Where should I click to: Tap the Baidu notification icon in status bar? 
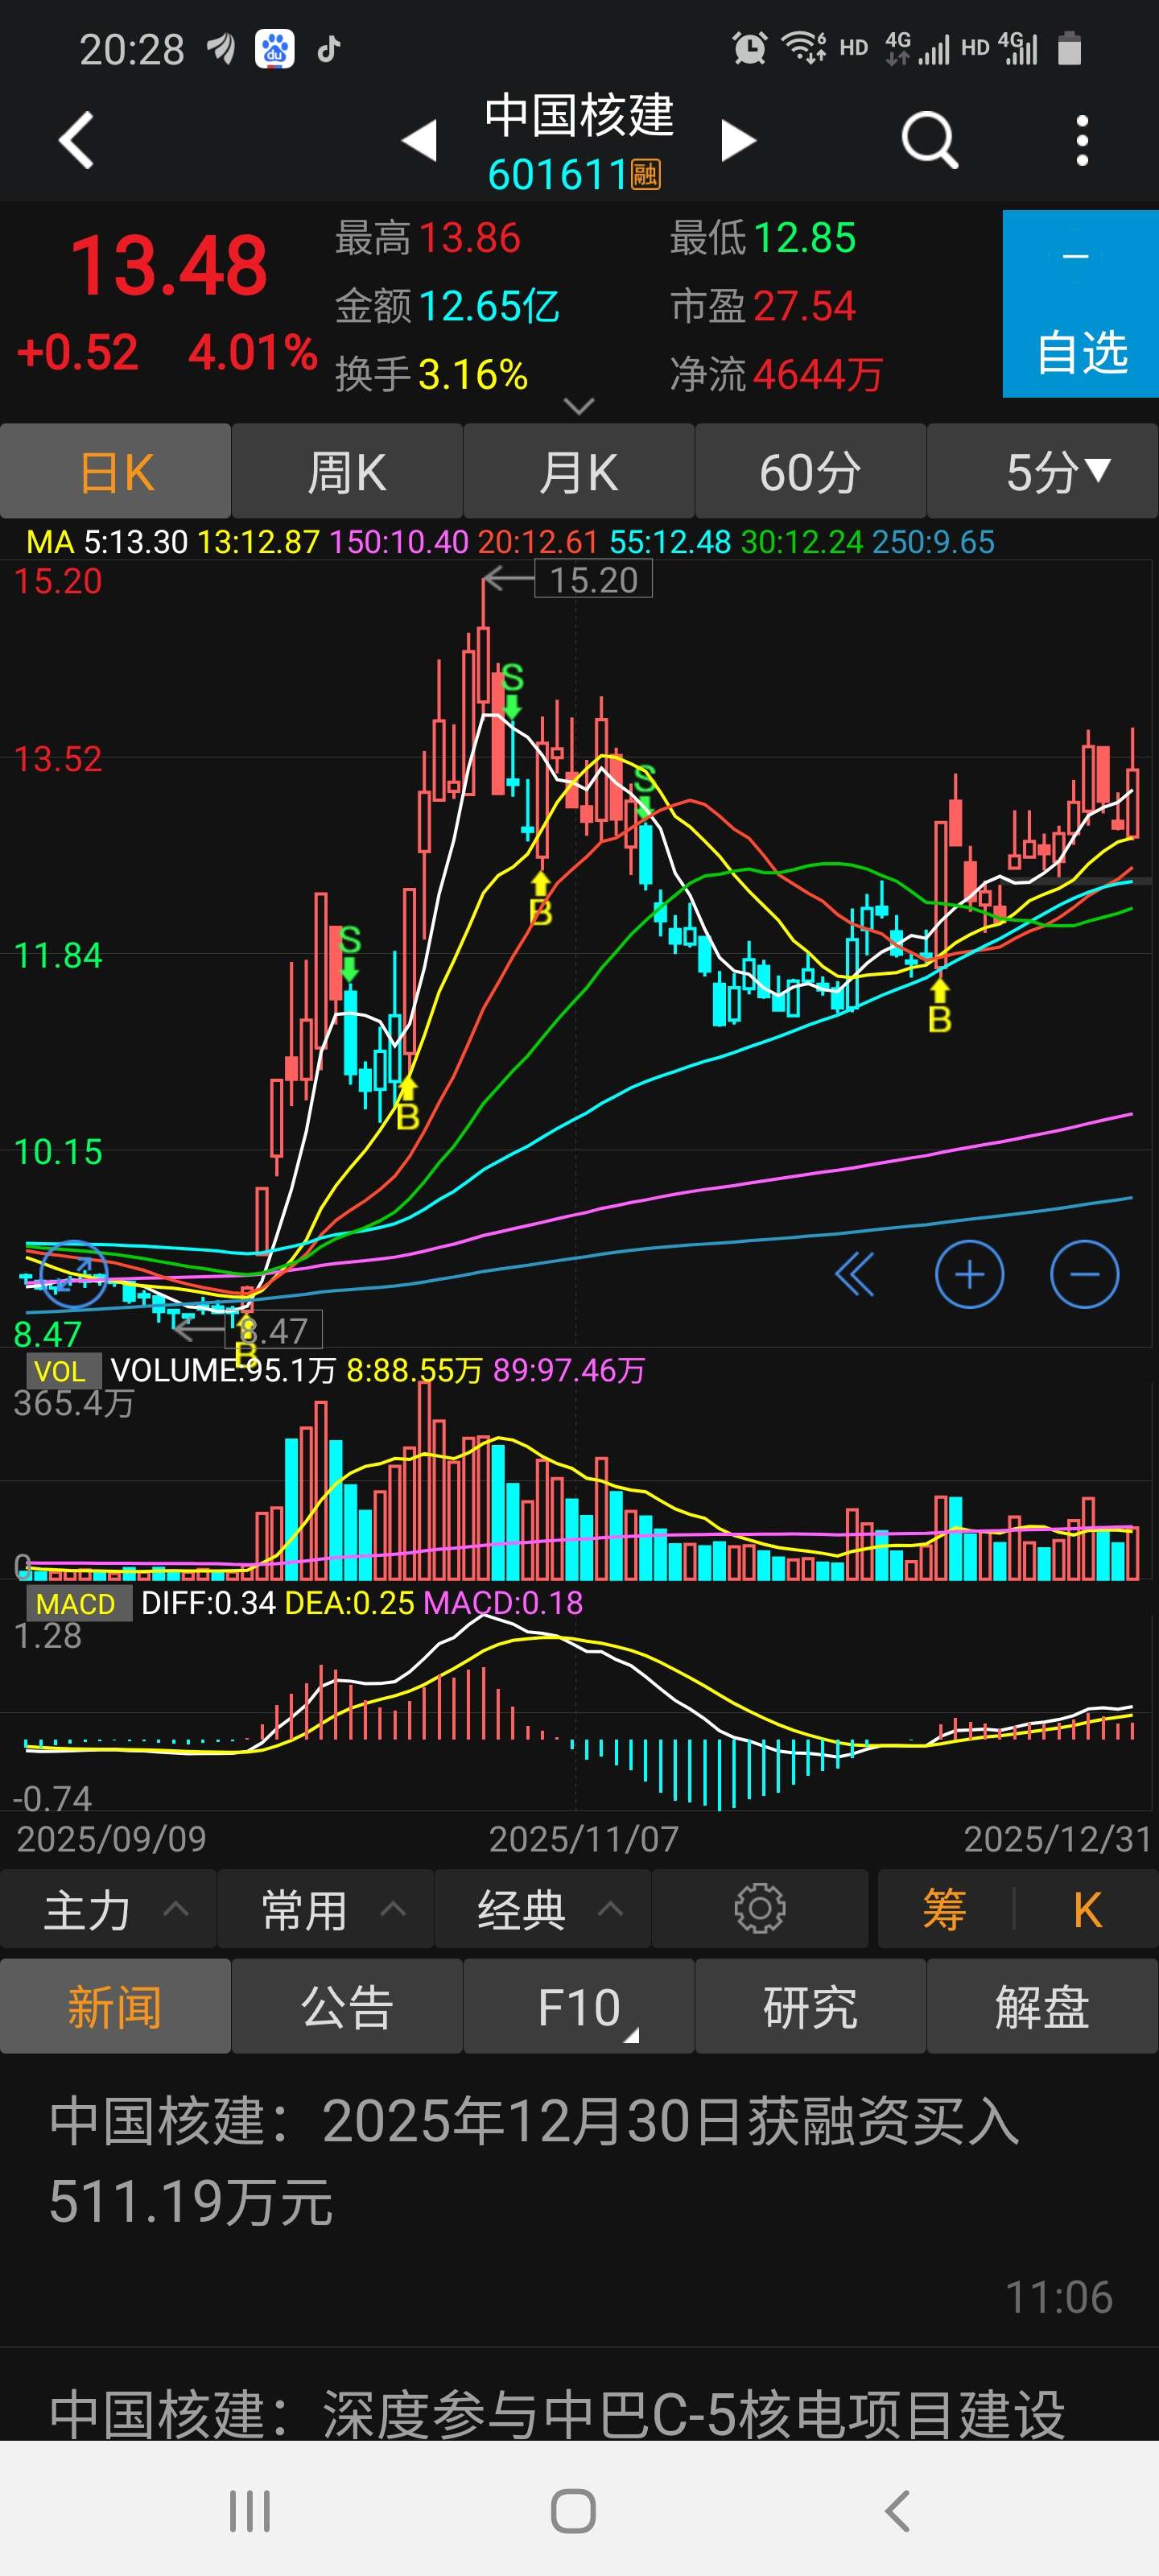click(x=274, y=48)
